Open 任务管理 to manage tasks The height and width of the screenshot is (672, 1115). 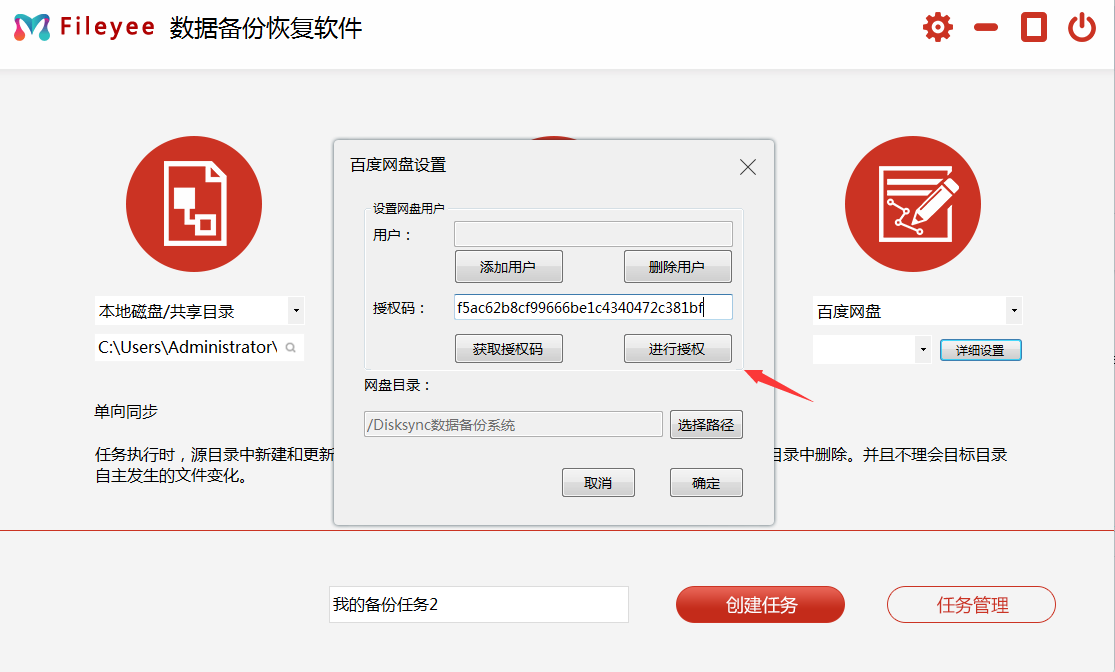coord(970,604)
